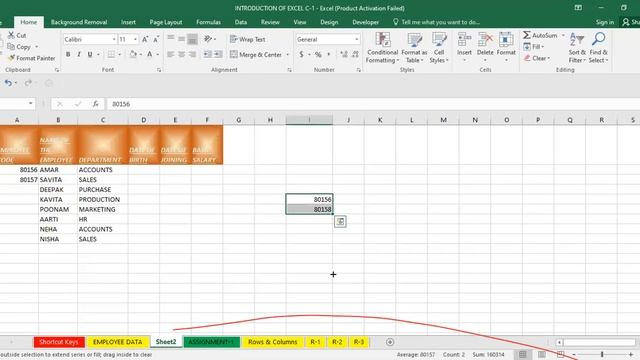Click the Insert cells icon

464,40
